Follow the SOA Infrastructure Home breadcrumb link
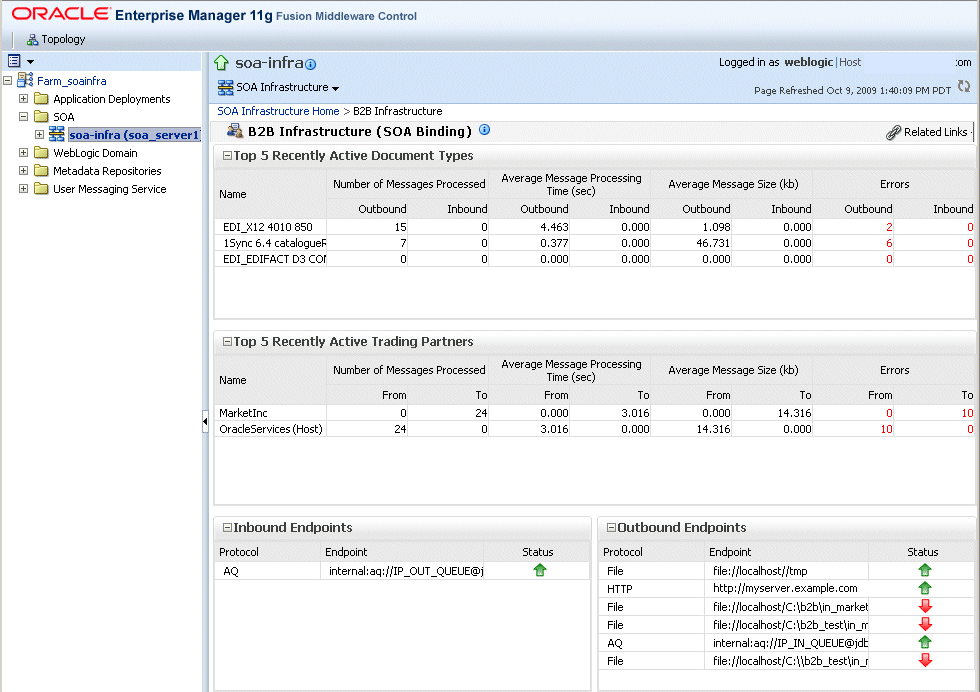Viewport: 980px width, 692px height. [278, 111]
